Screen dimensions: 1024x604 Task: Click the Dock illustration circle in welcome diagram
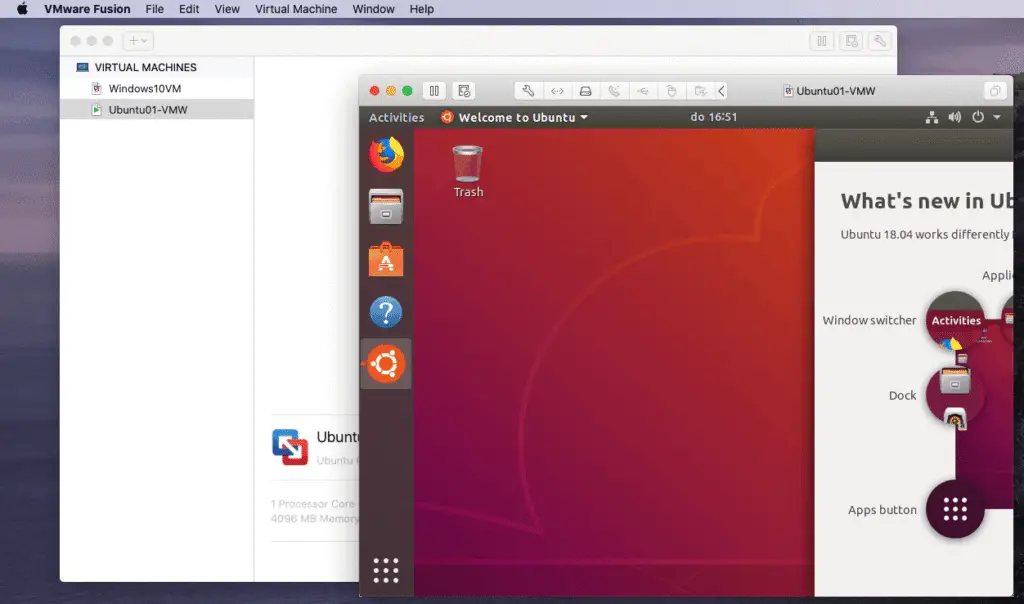(955, 395)
